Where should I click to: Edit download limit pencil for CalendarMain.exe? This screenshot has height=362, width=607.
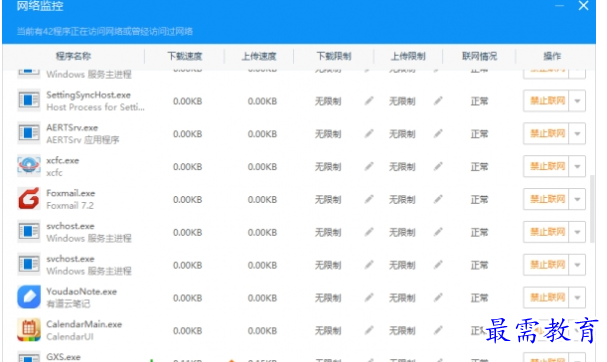(369, 331)
